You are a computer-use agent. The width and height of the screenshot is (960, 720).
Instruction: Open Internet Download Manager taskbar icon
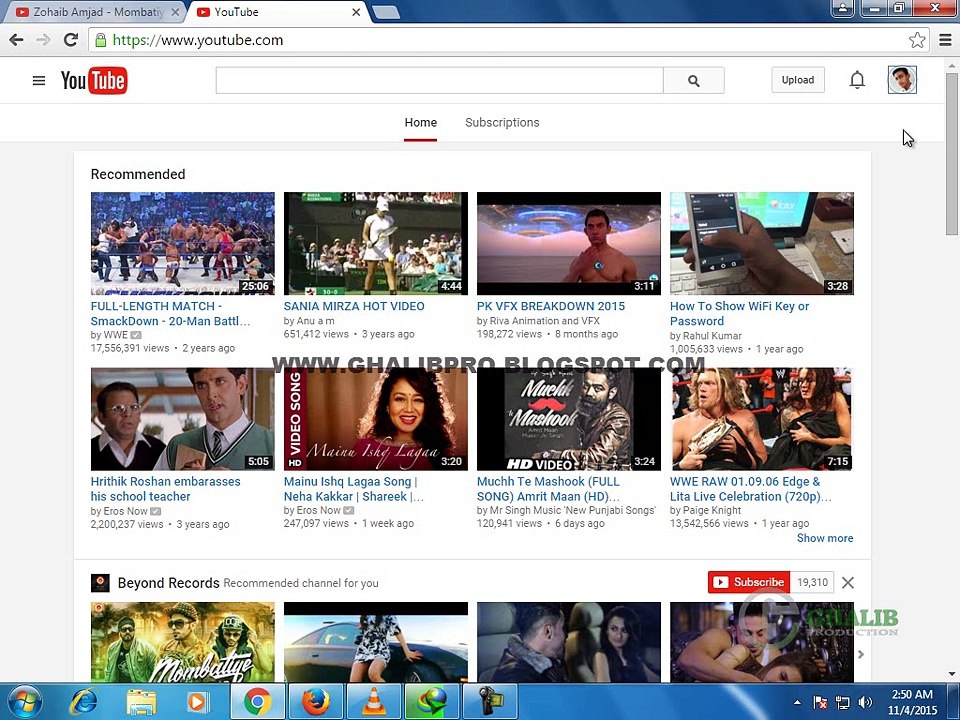[431, 702]
